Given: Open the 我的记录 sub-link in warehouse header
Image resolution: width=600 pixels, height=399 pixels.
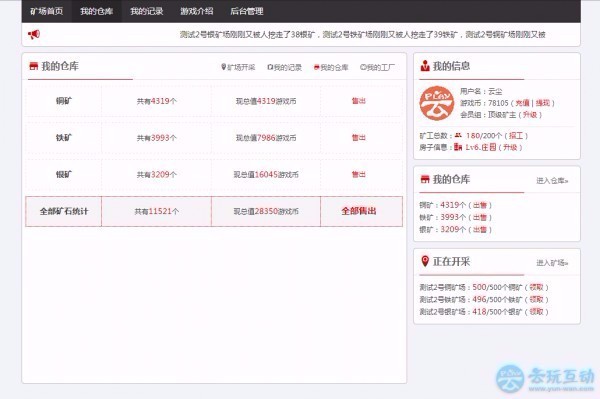Looking at the screenshot, I should (x=284, y=67).
